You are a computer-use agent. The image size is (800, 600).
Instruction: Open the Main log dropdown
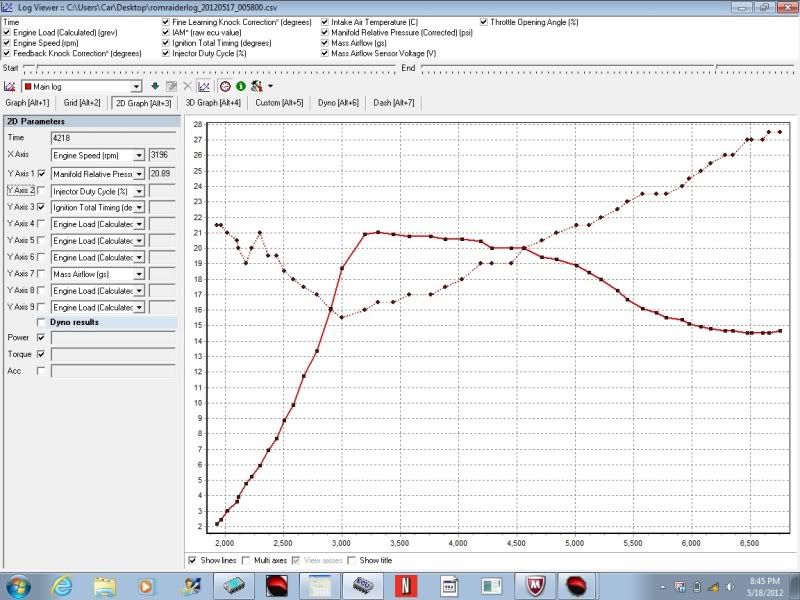pyautogui.click(x=138, y=87)
